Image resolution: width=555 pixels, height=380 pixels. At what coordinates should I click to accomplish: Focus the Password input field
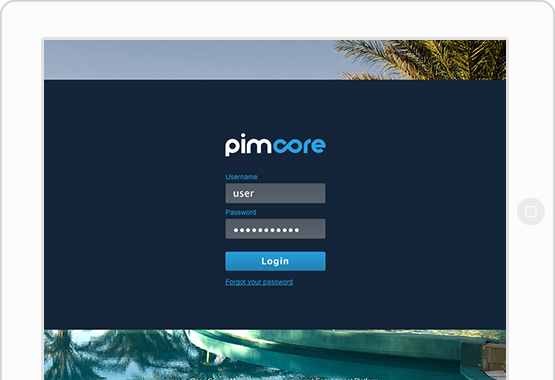point(275,229)
